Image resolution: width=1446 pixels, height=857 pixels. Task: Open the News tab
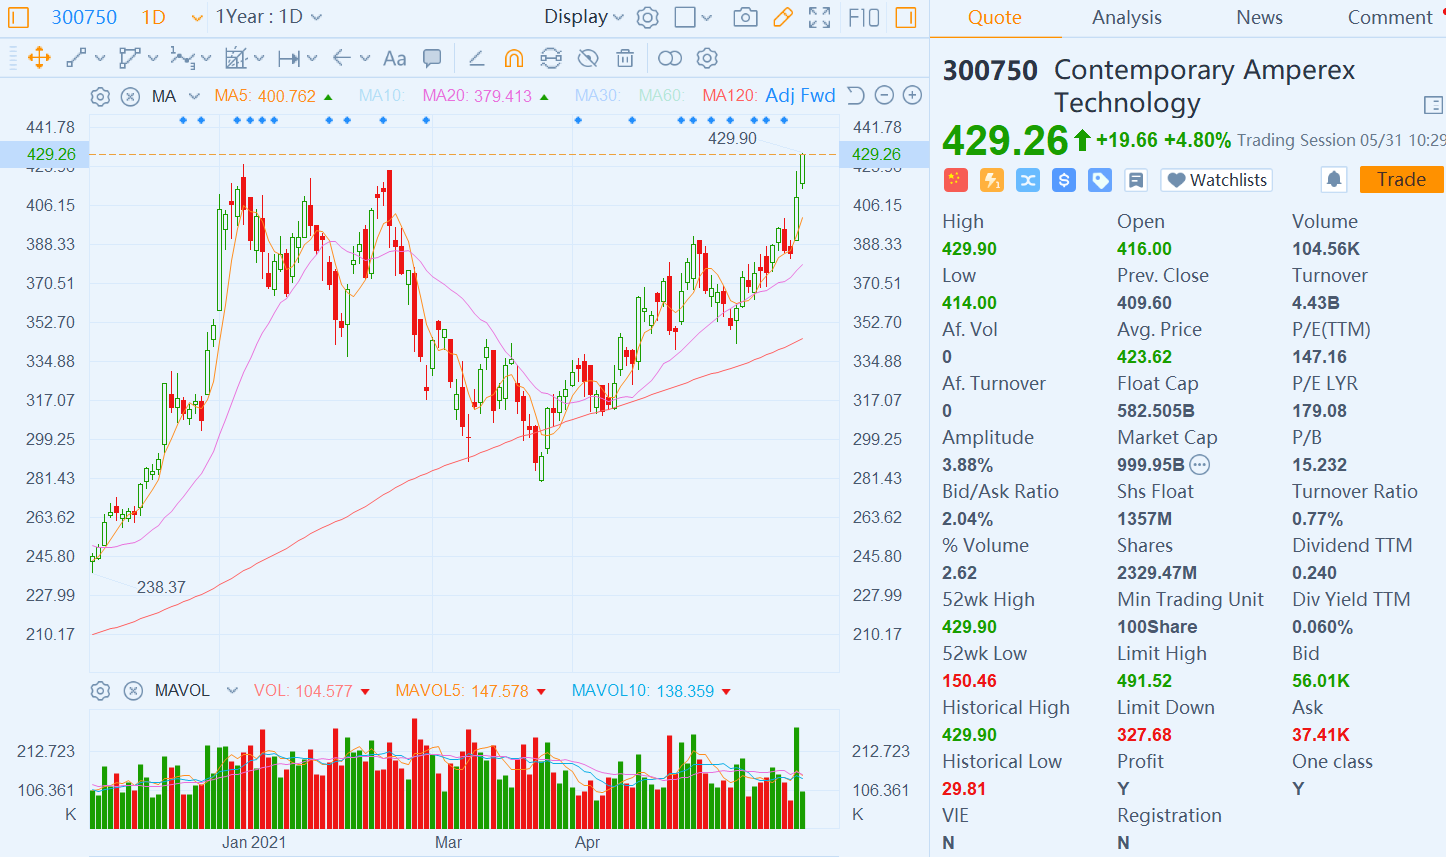click(x=1258, y=17)
